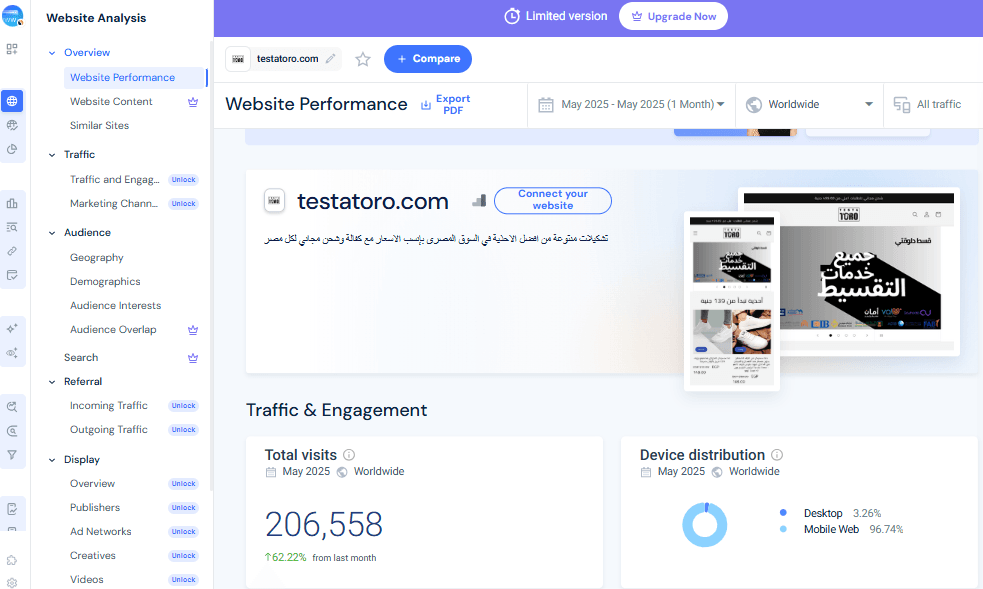Click the Similarweb account logo avatar
This screenshot has height=589, width=983.
(x=13, y=16)
